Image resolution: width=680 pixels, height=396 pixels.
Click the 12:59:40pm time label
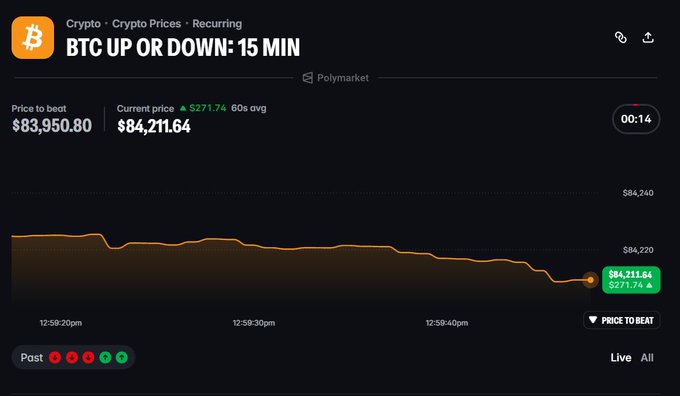point(447,323)
